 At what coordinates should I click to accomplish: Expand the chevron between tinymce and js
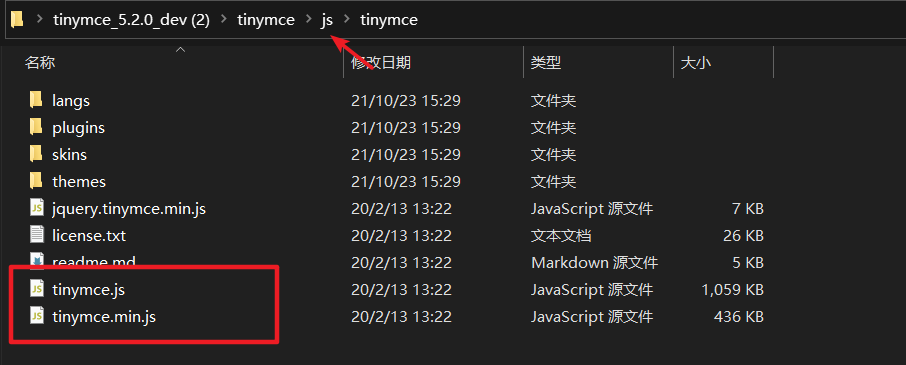(309, 20)
